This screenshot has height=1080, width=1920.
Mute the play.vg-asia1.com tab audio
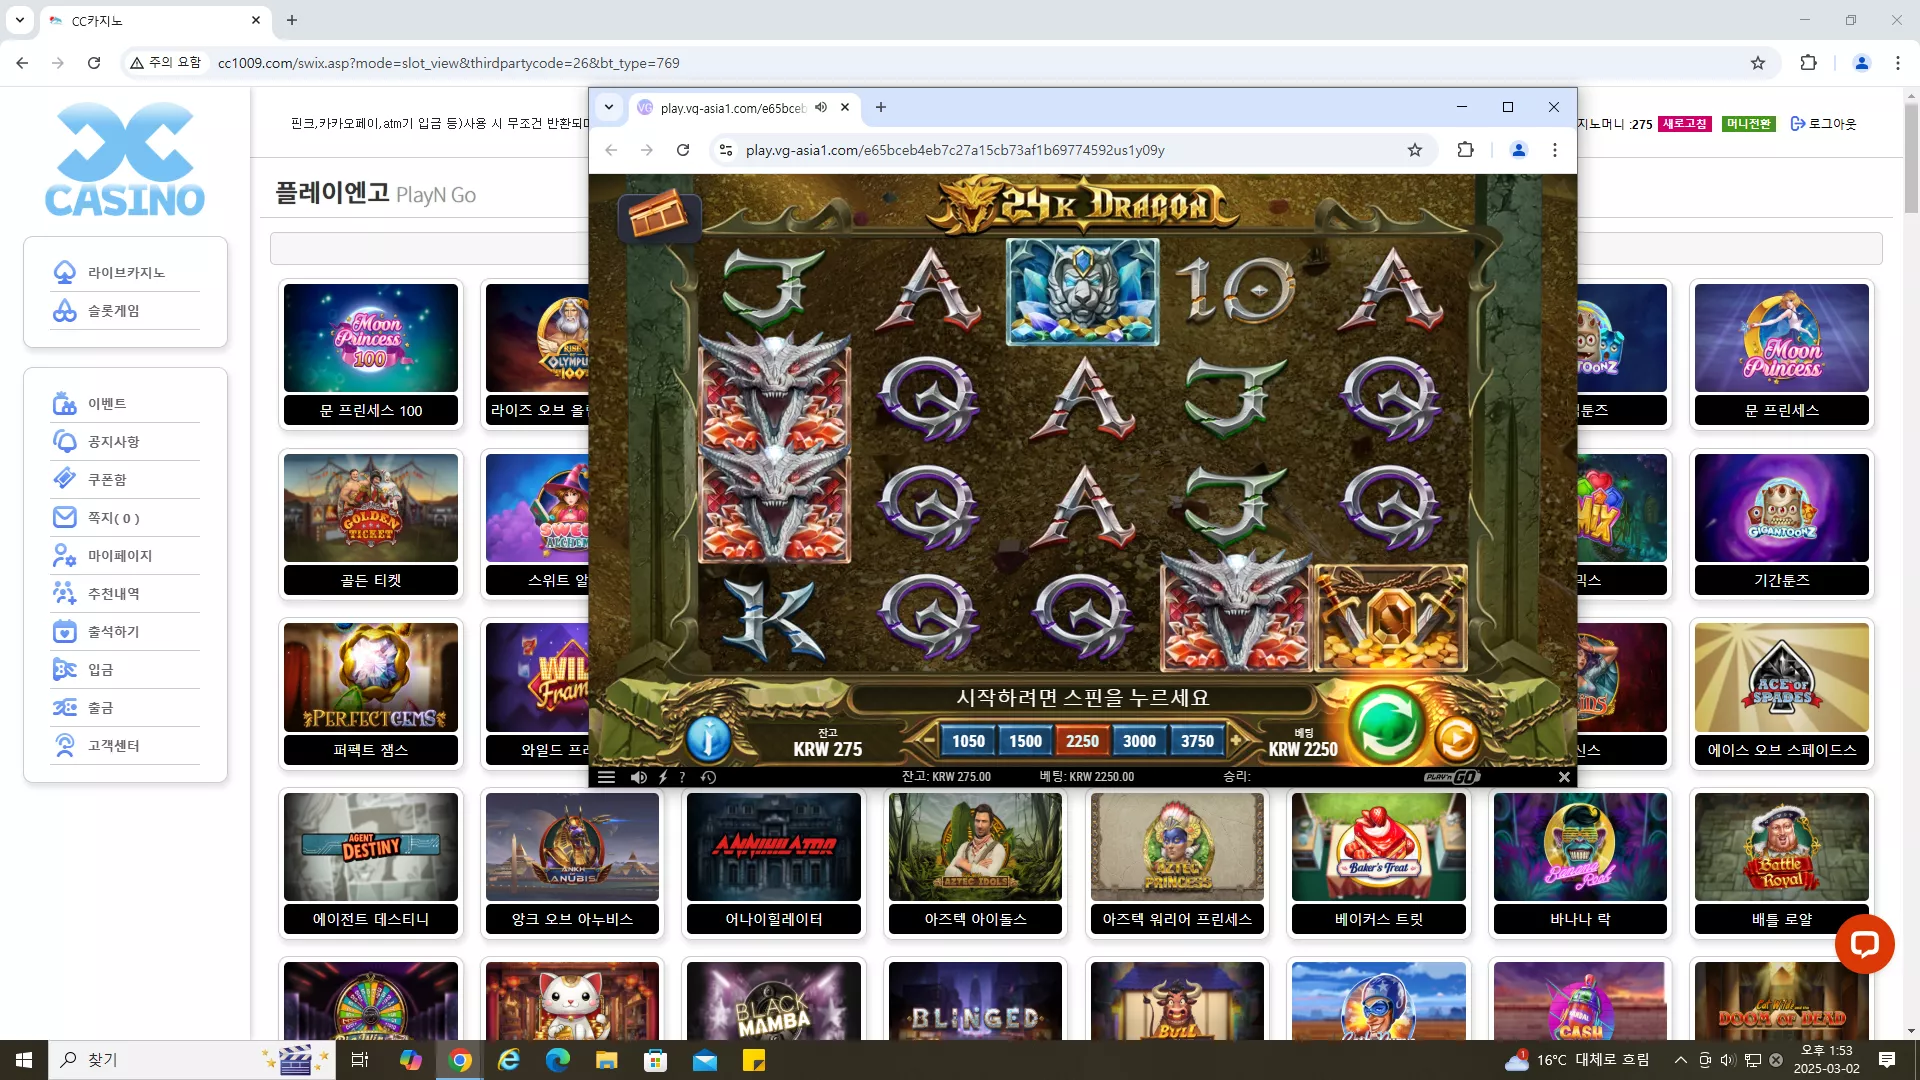(x=821, y=107)
